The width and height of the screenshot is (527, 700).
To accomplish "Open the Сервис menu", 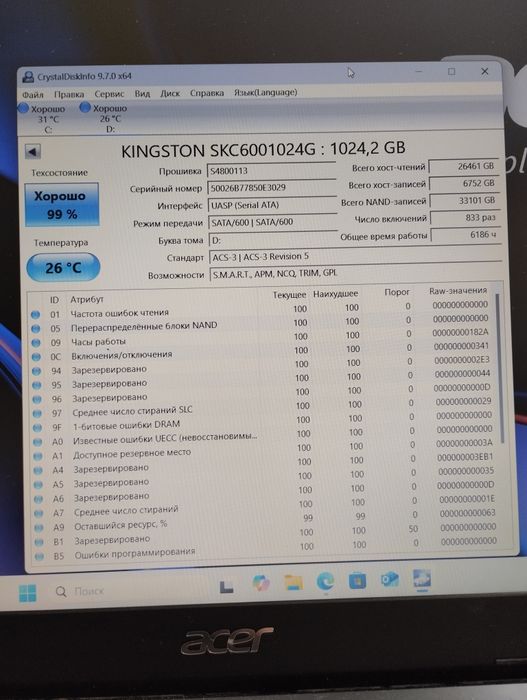I will tap(109, 94).
